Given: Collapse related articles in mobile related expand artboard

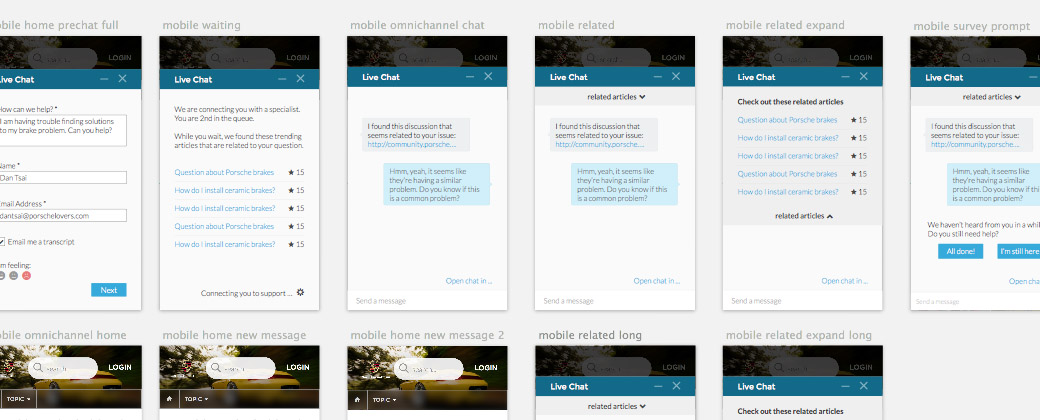Looking at the screenshot, I should (803, 215).
